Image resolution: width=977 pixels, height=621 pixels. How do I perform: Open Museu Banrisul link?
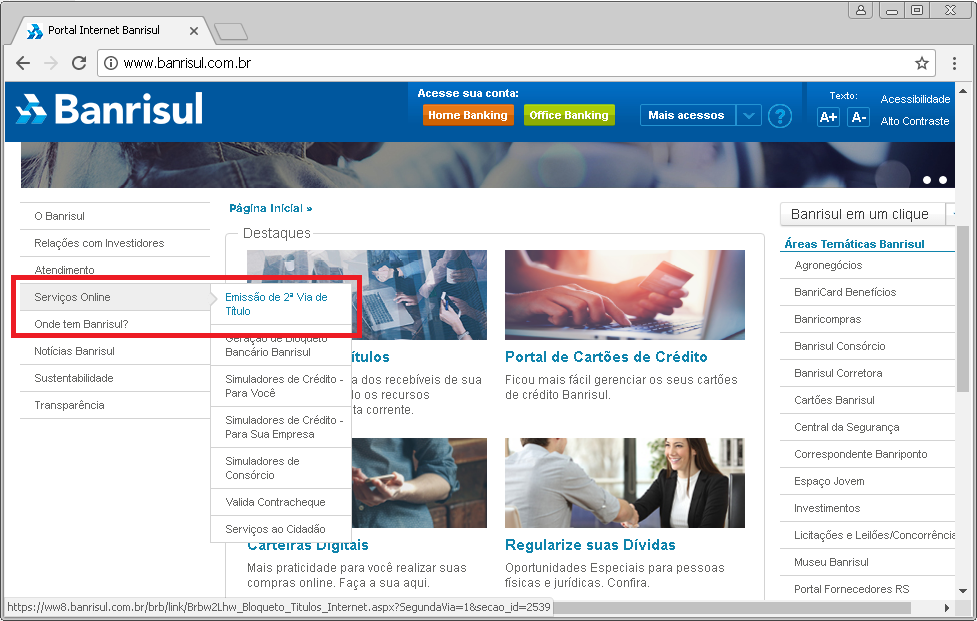[831, 562]
